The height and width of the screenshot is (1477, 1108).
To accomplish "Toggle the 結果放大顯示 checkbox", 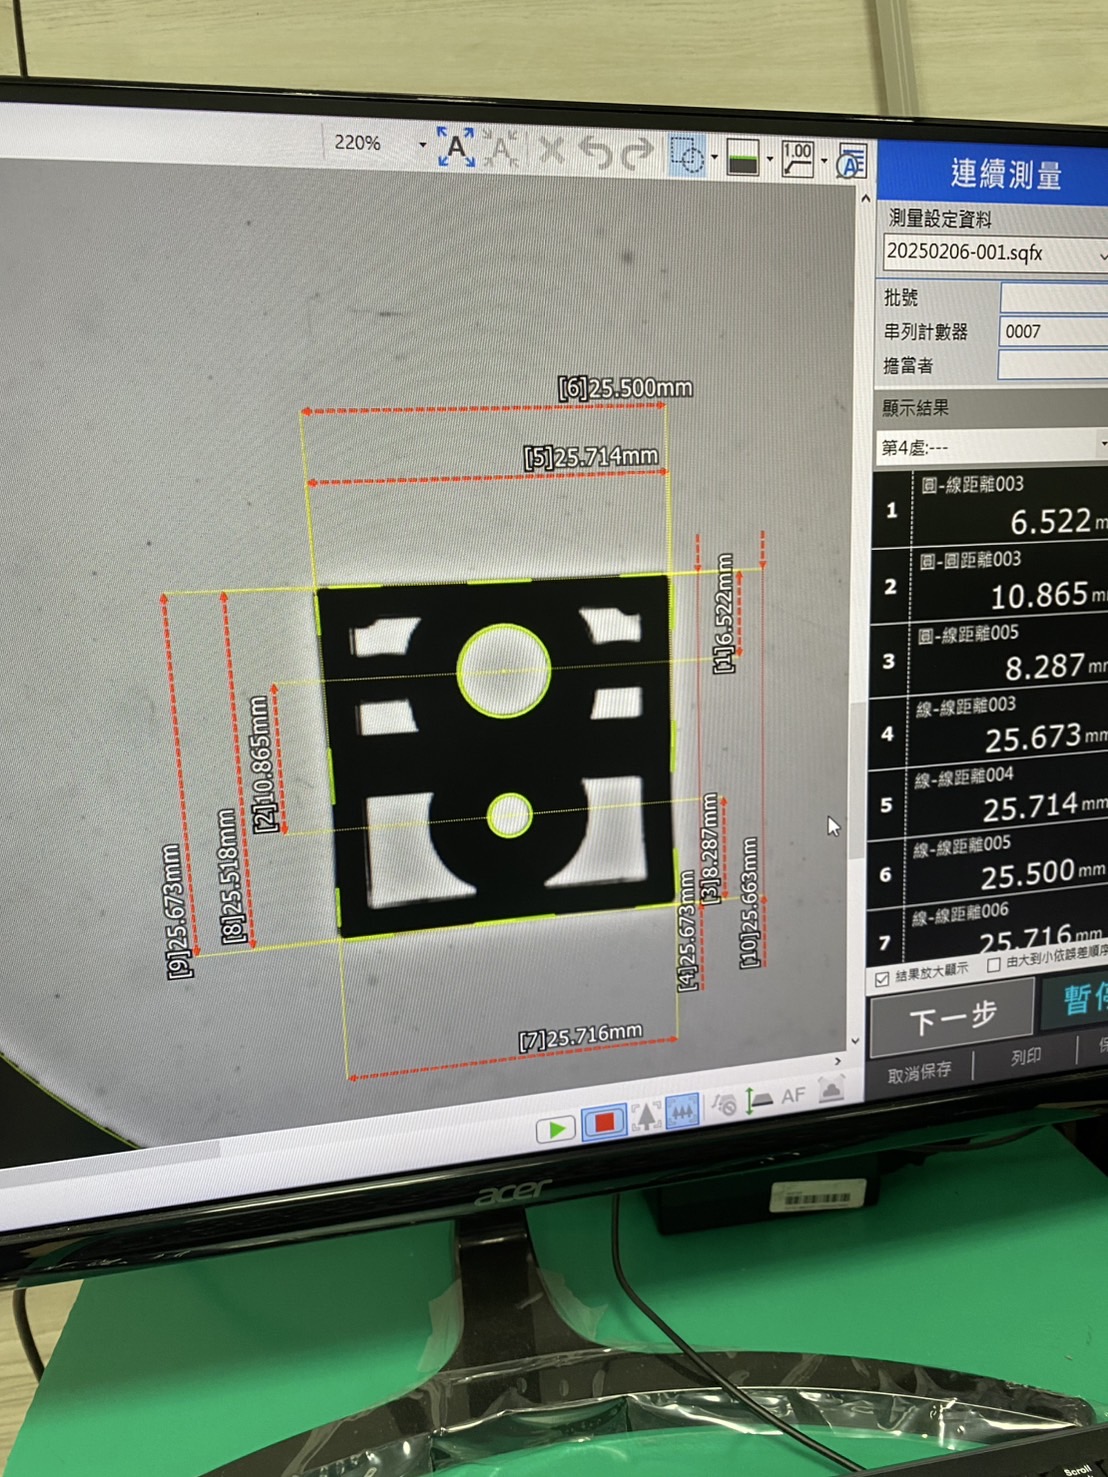I will pyautogui.click(x=882, y=979).
